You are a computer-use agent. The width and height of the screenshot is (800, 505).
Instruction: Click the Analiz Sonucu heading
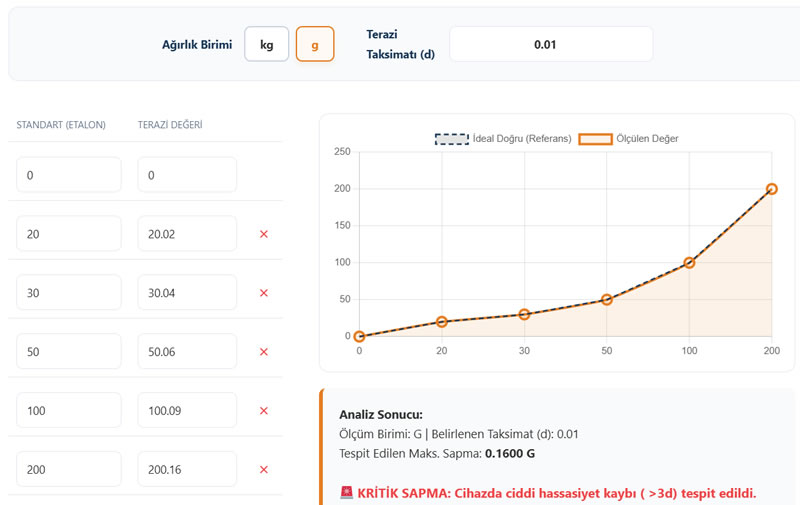tap(381, 415)
